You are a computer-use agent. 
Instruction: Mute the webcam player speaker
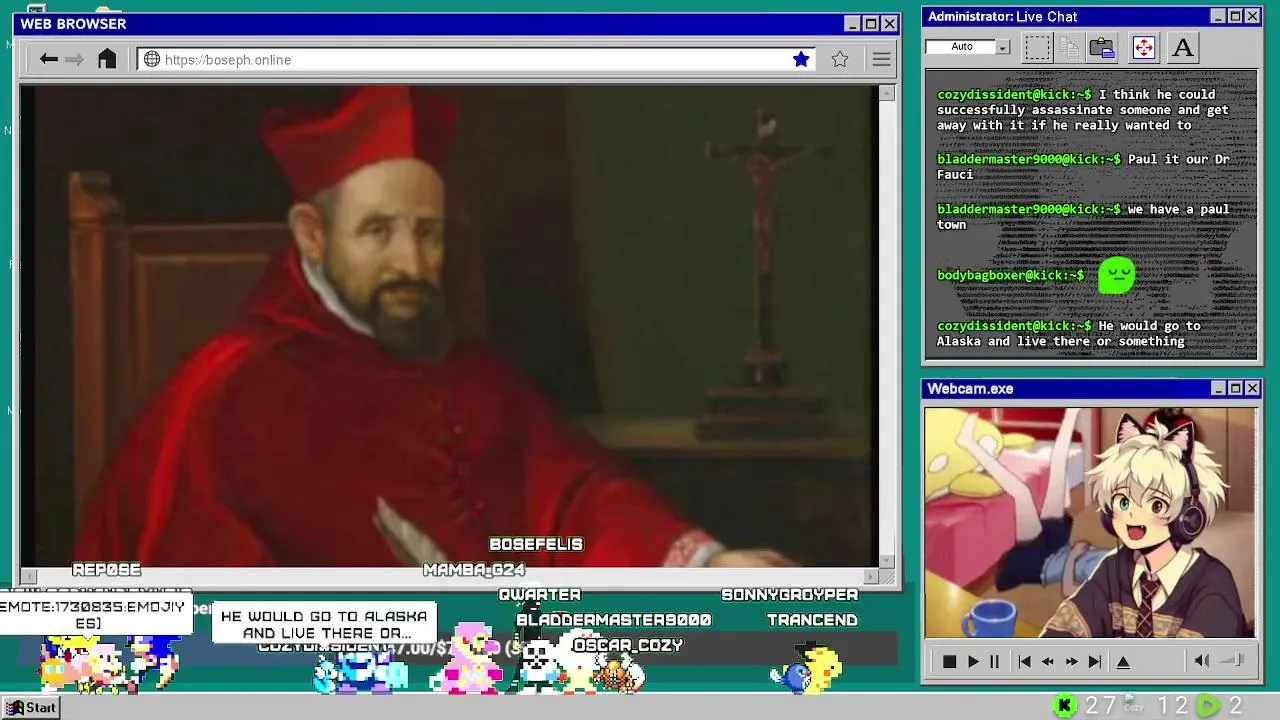1202,660
